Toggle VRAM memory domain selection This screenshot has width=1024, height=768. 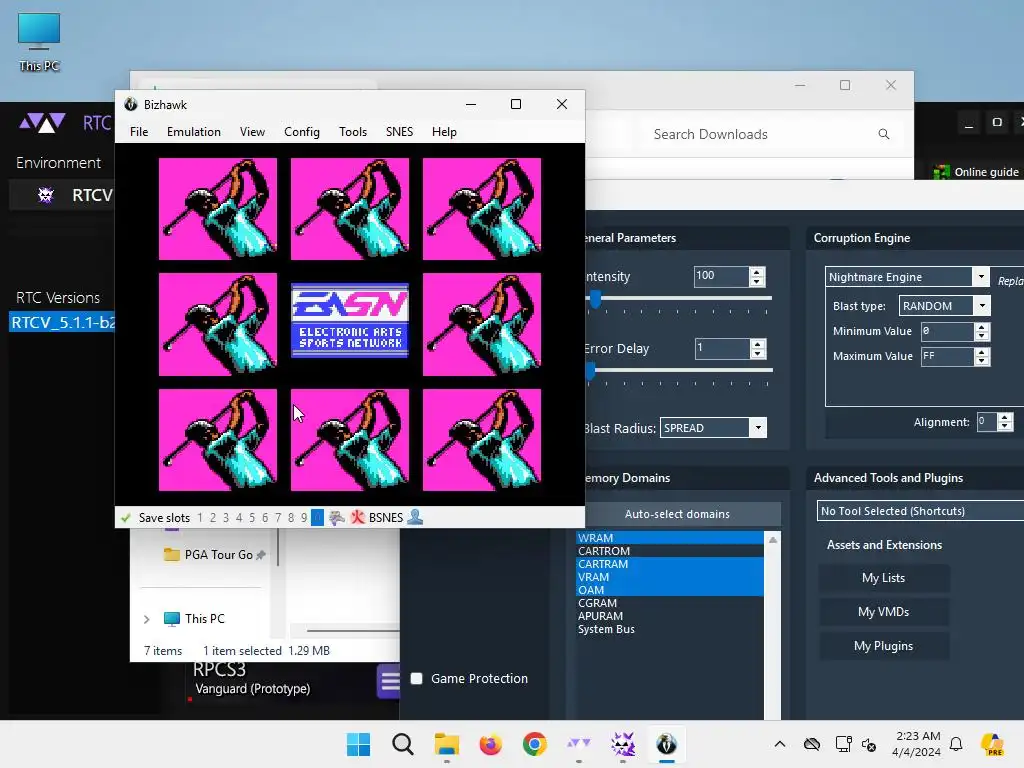click(669, 577)
